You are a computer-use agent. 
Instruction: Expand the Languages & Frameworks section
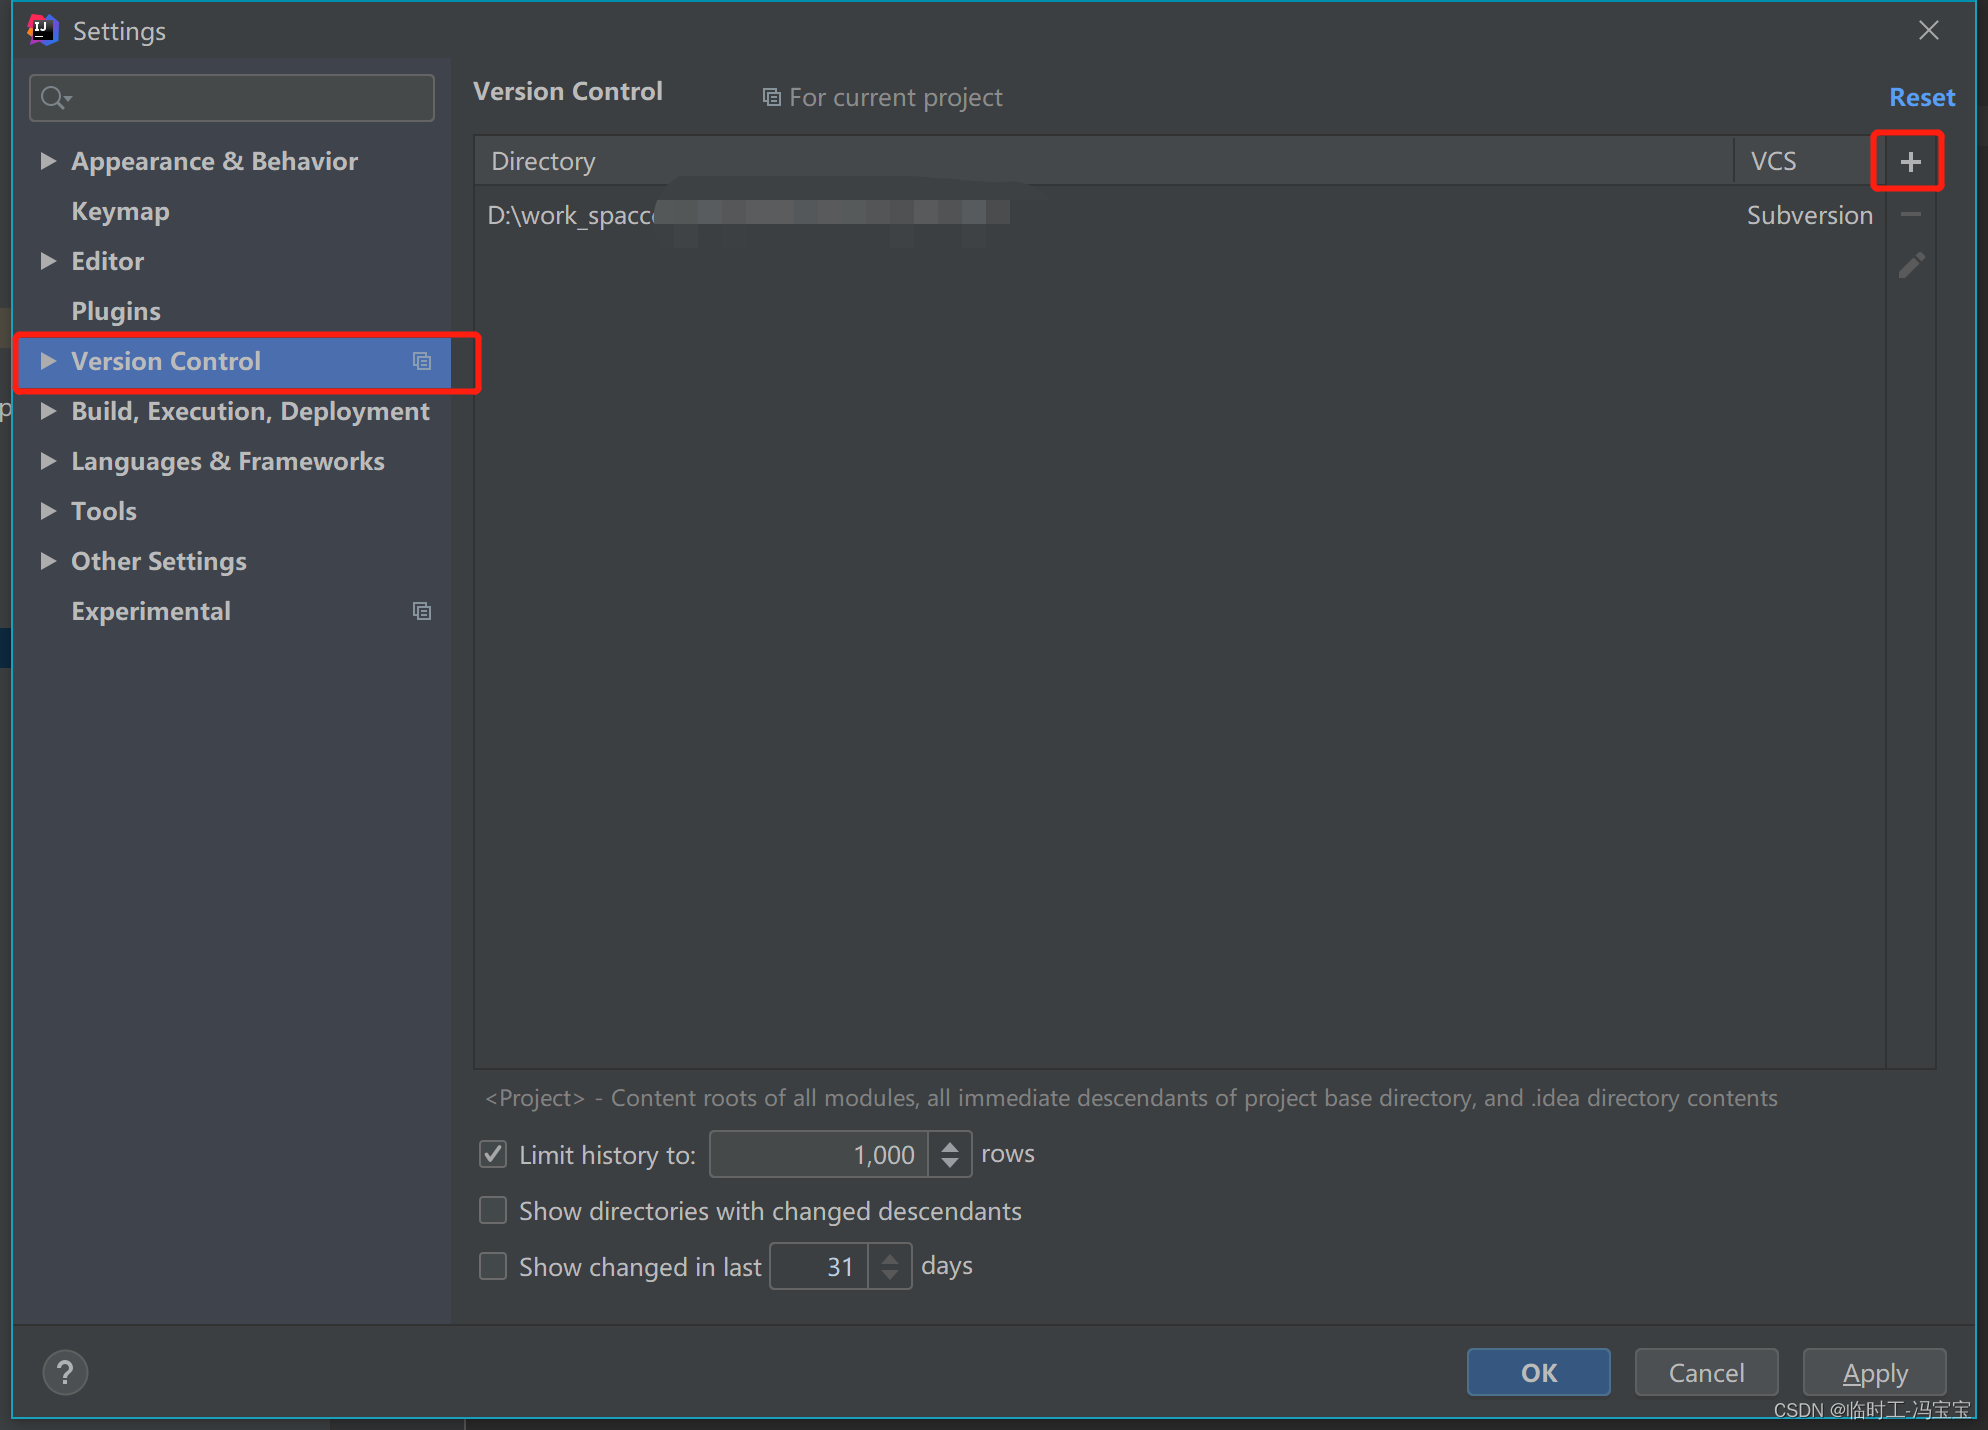click(x=48, y=462)
